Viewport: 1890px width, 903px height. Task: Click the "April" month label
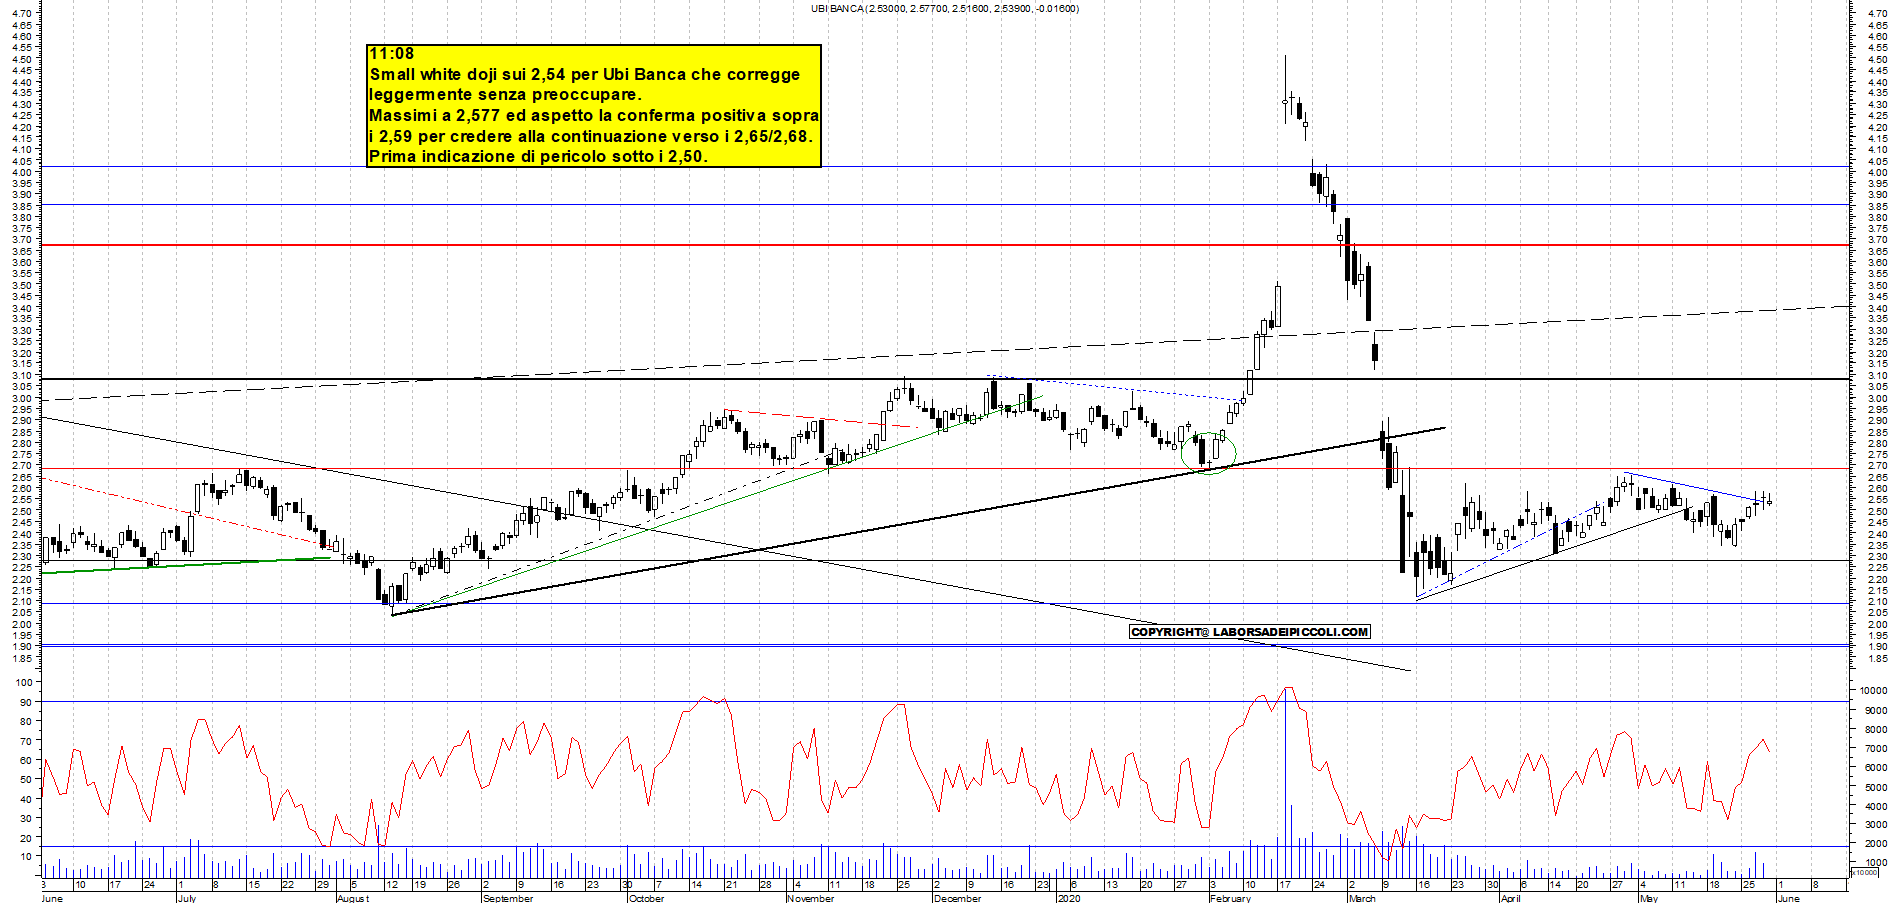(x=1510, y=898)
